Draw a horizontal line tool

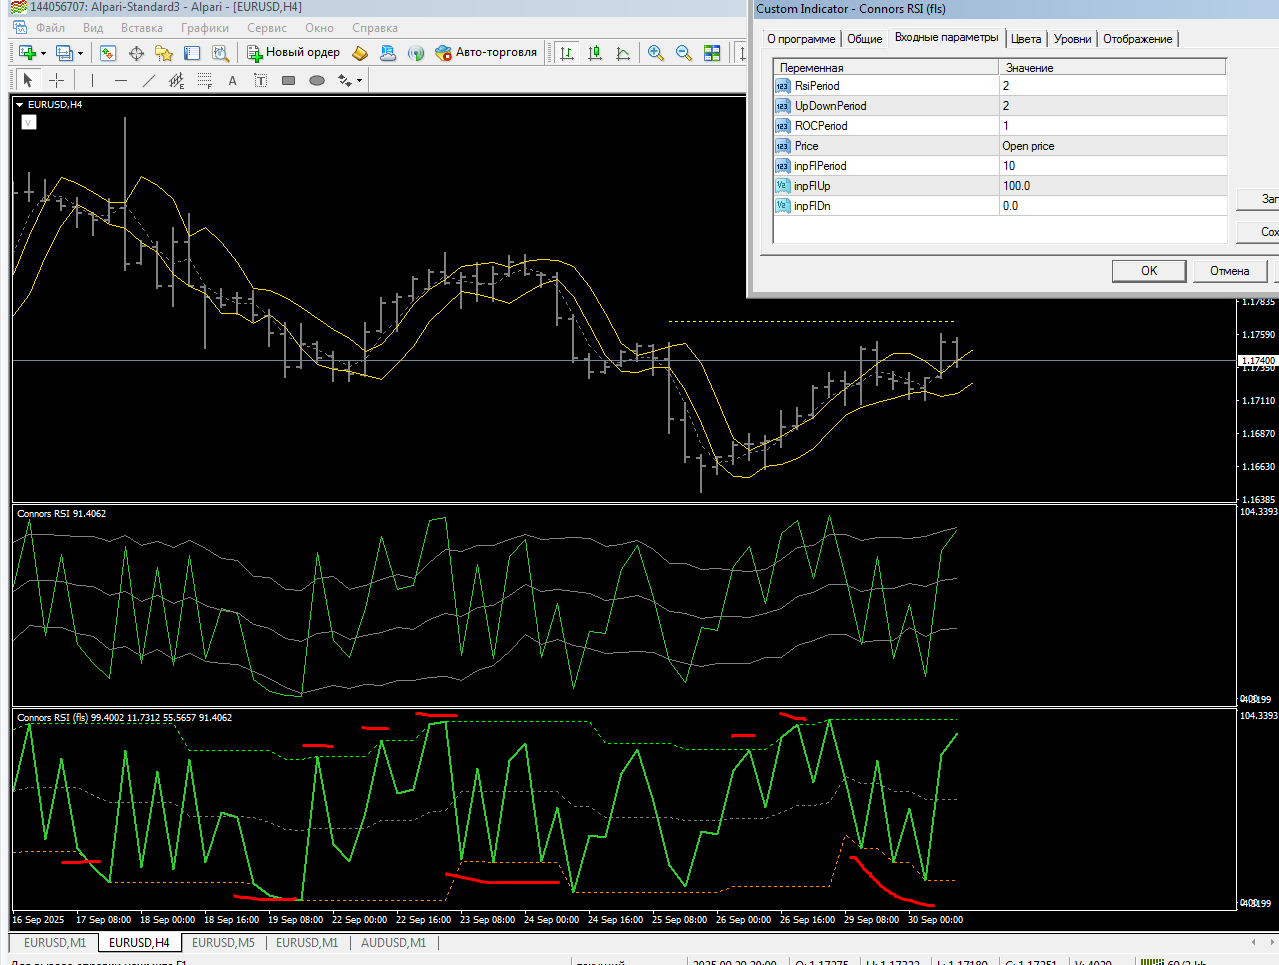(x=121, y=81)
